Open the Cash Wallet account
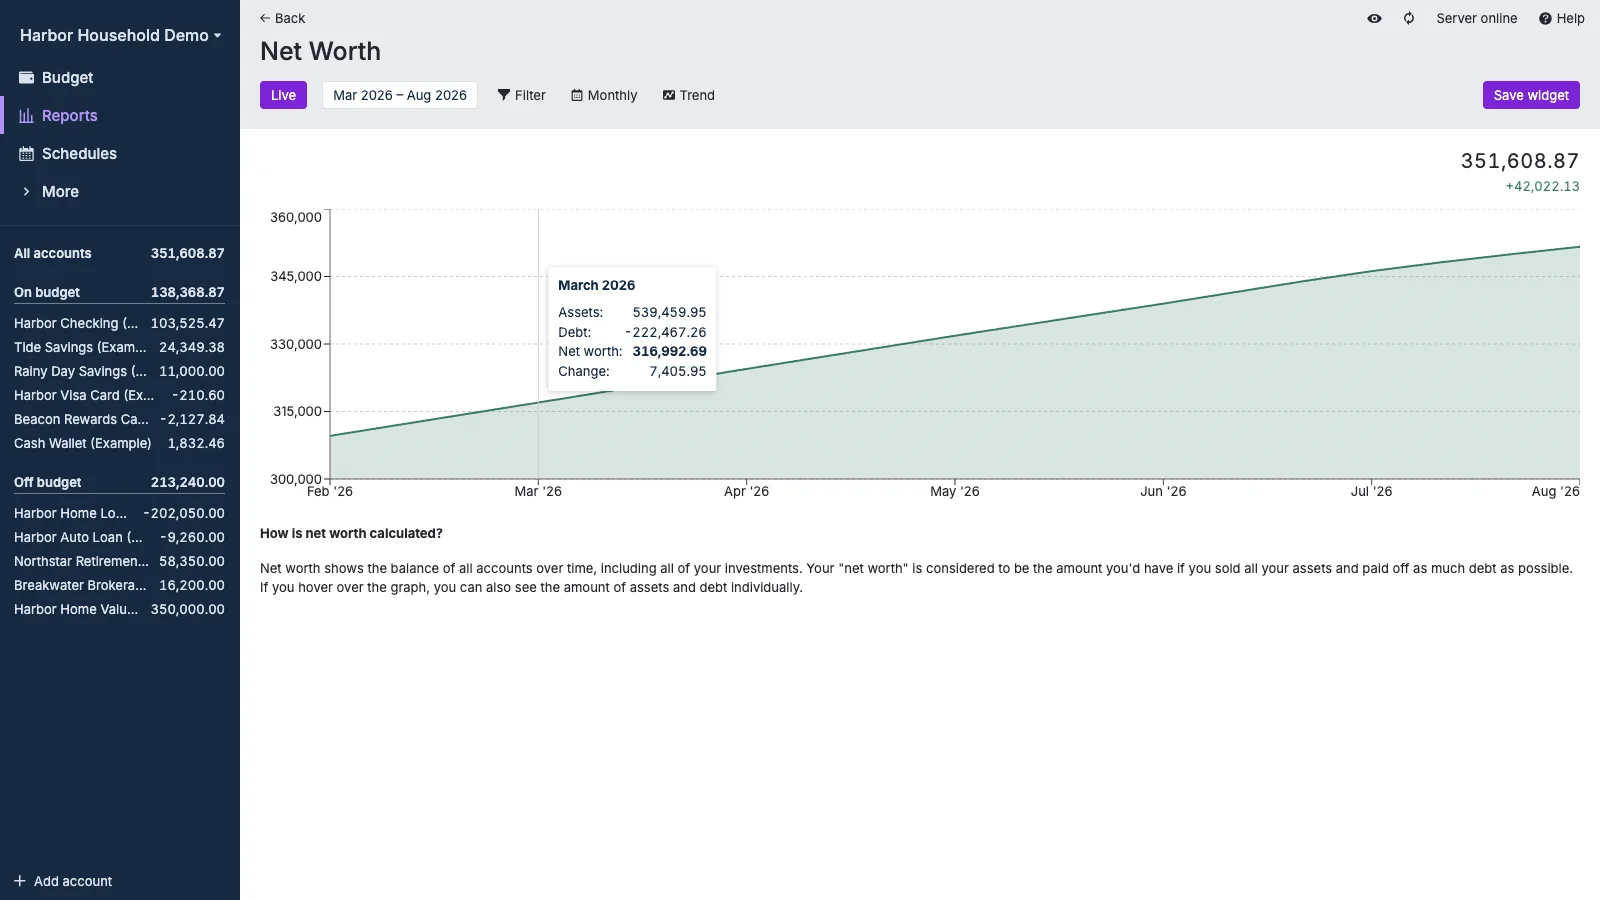The height and width of the screenshot is (900, 1600). 119,444
